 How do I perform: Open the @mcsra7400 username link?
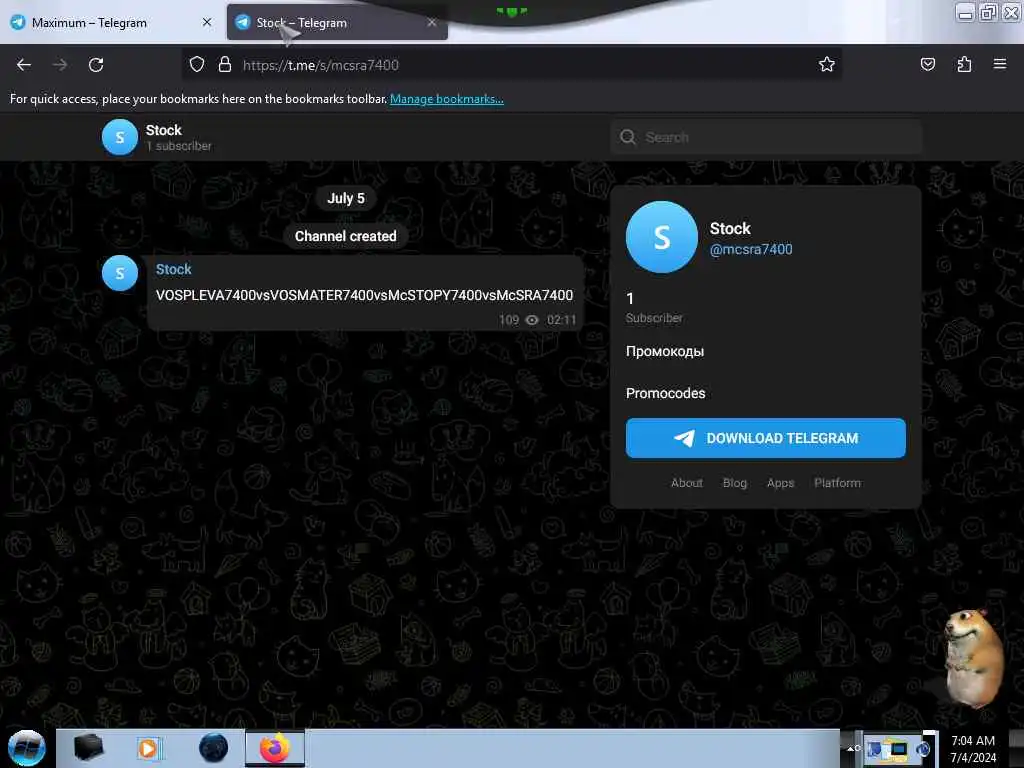coord(751,249)
